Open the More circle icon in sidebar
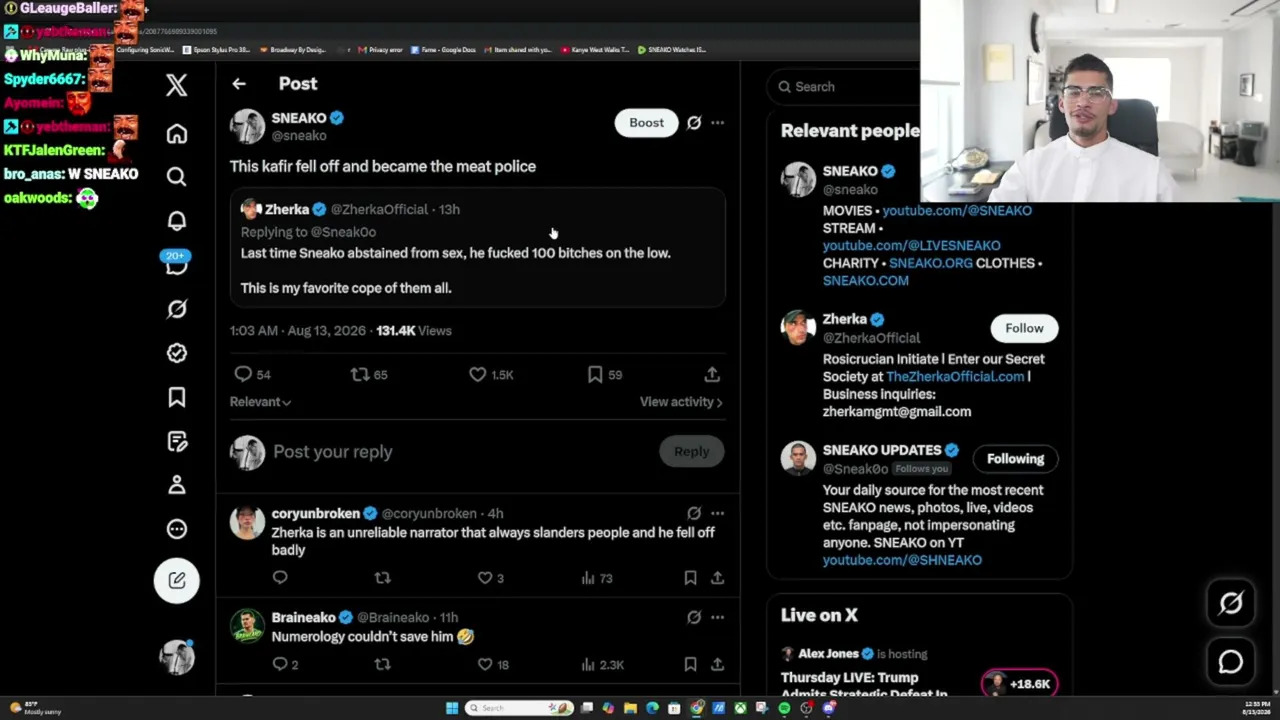 [x=177, y=529]
